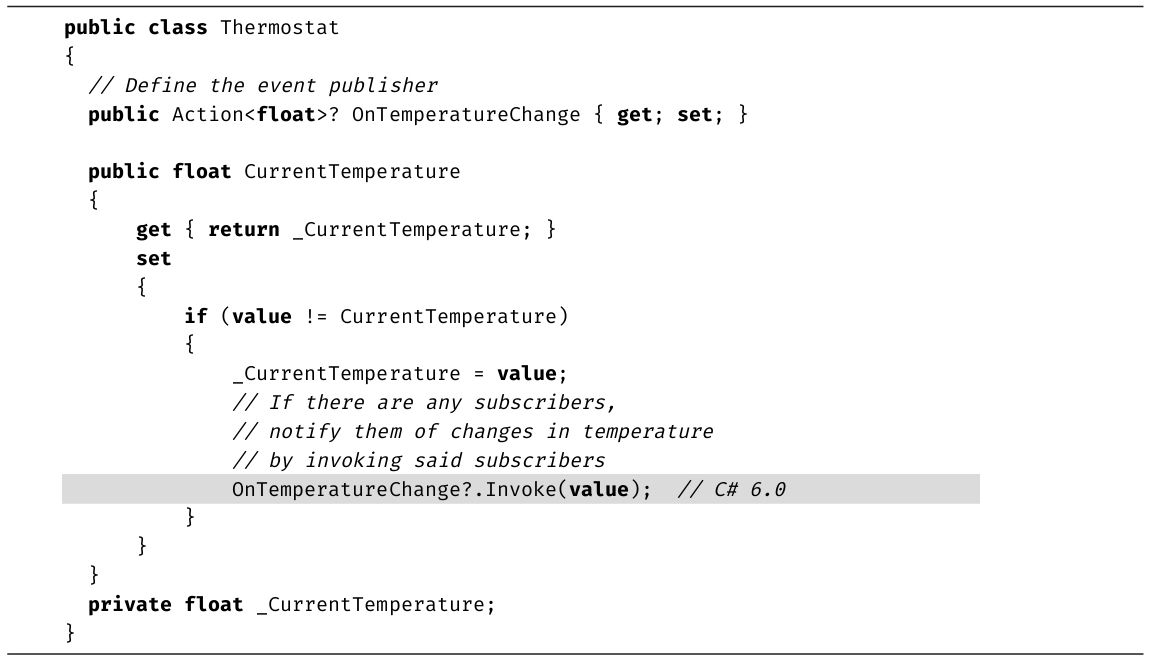1152x661 pixels.
Task: Click the "_CurrentTemperature = value;" assignment line
Action: point(400,374)
